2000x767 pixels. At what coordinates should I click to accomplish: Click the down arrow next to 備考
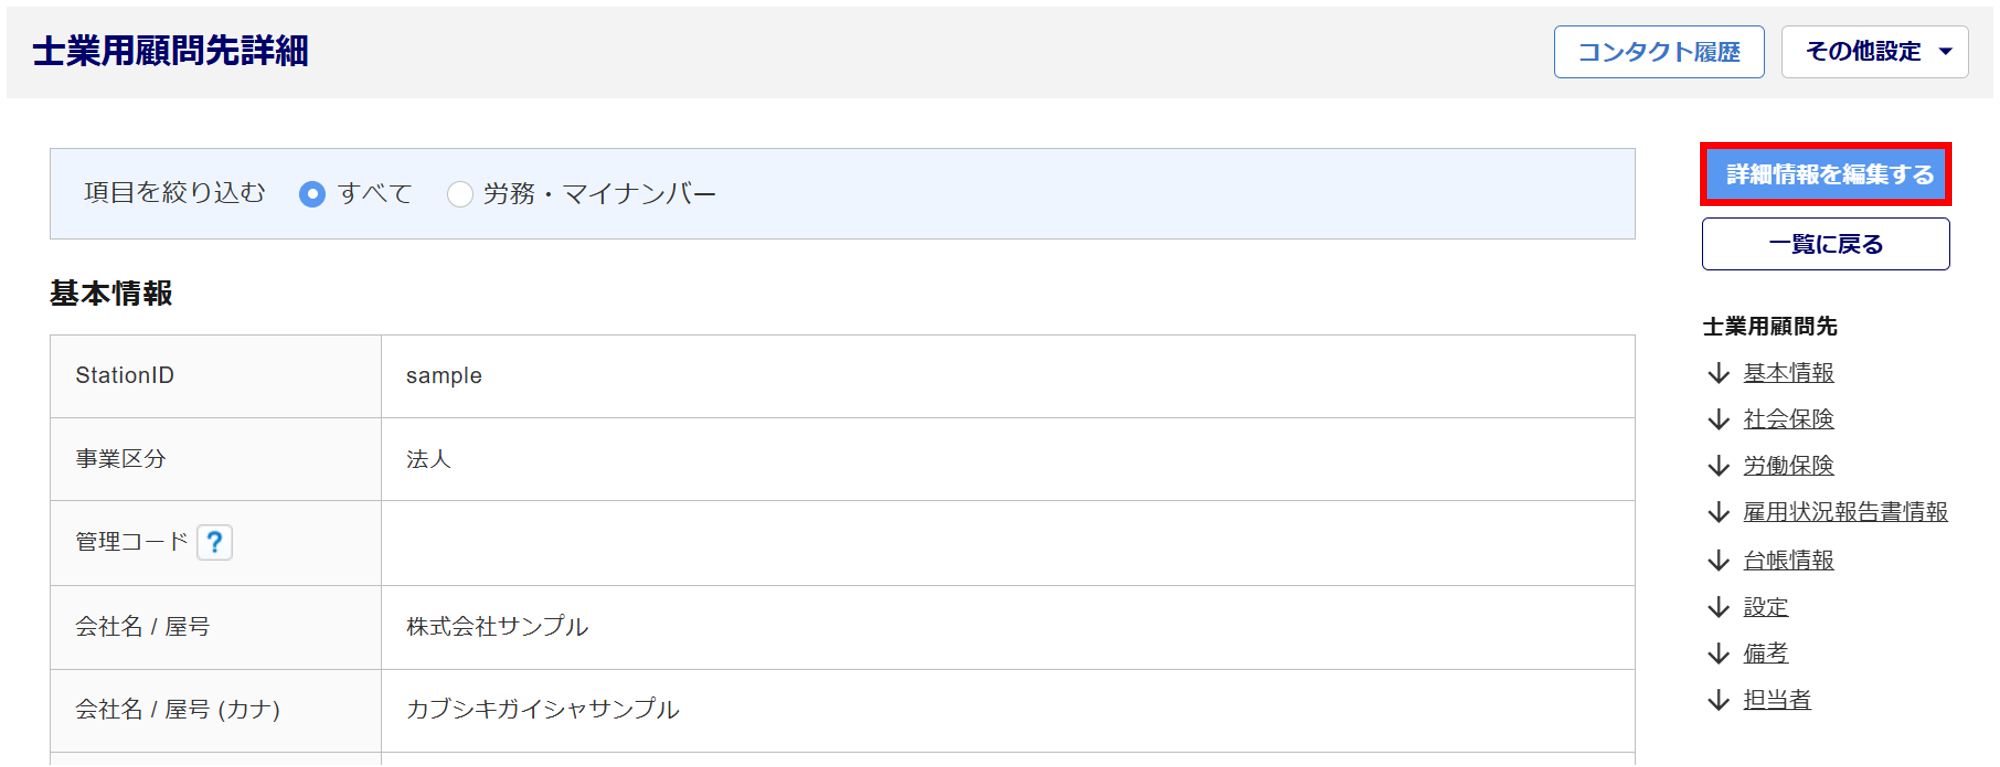coord(1719,653)
